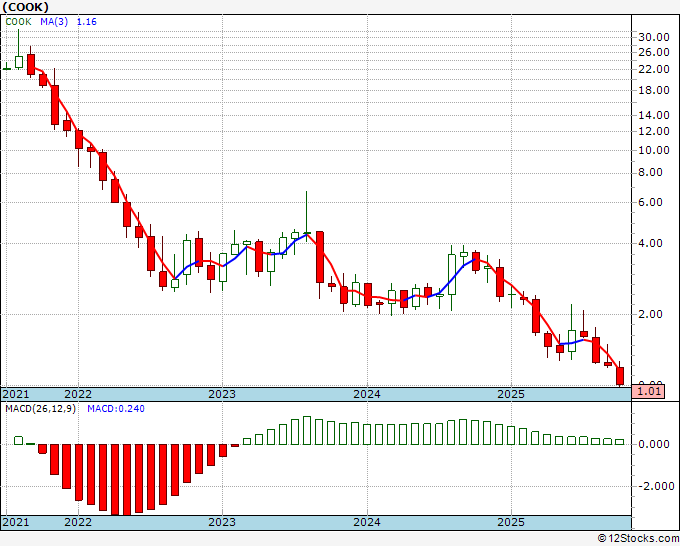Click the 8.00 price axis label
Image resolution: width=680 pixels, height=546 pixels.
pyautogui.click(x=650, y=173)
